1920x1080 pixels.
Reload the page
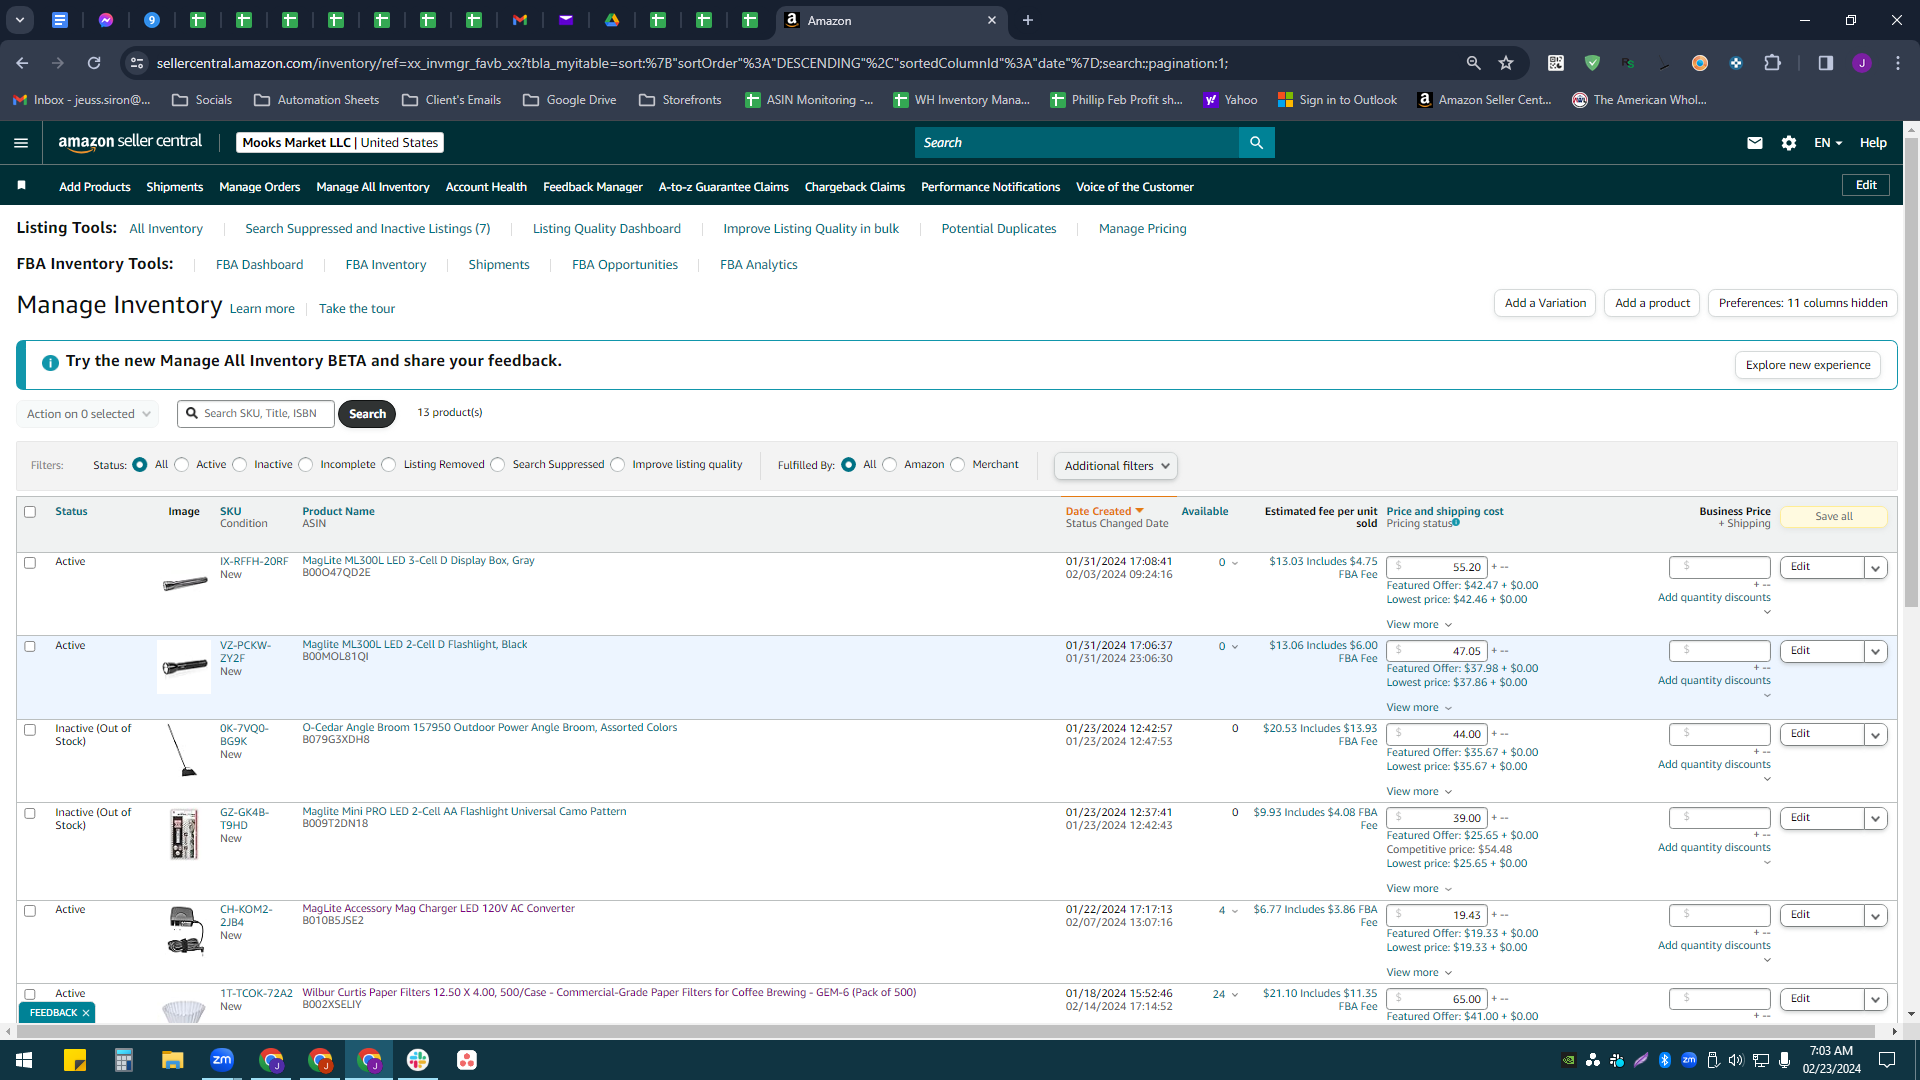tap(94, 63)
